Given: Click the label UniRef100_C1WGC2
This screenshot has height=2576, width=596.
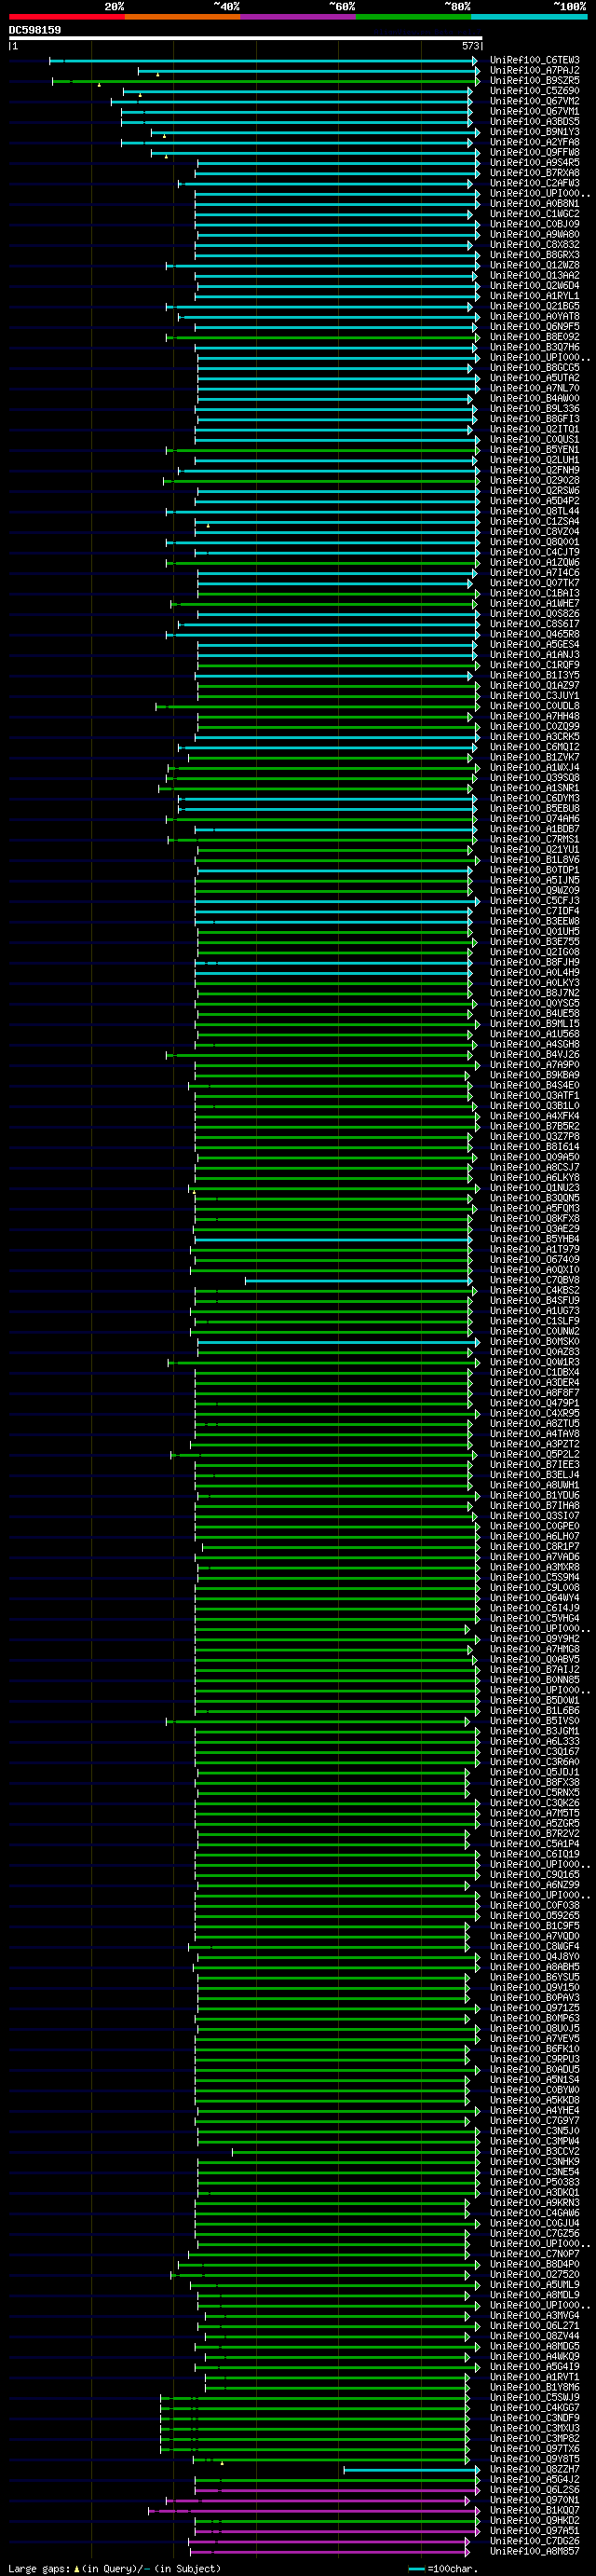Looking at the screenshot, I should [x=534, y=214].
